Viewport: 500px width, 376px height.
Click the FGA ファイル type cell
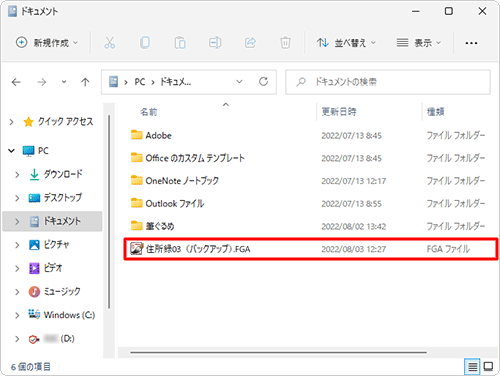pyautogui.click(x=448, y=249)
